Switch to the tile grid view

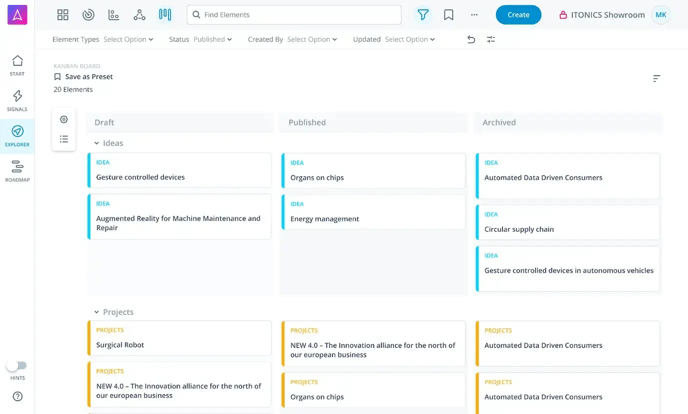click(62, 15)
